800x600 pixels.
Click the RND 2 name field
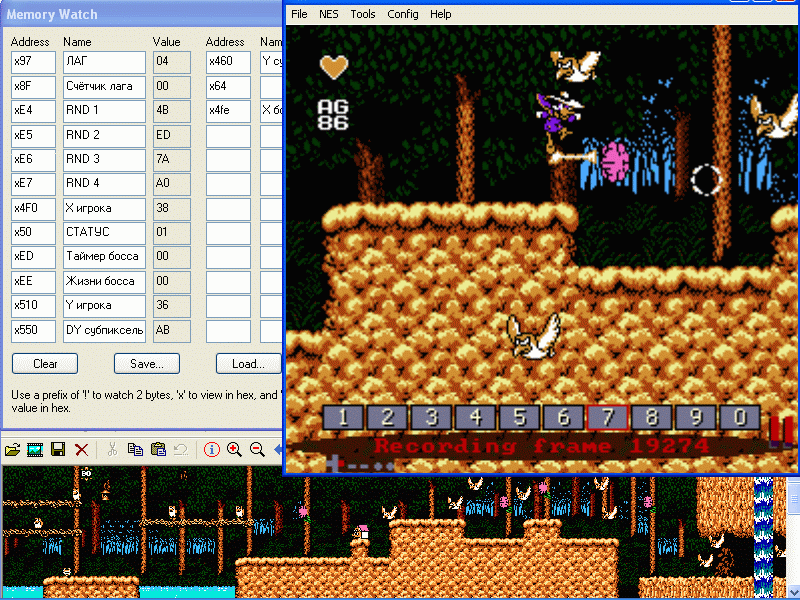pos(104,135)
